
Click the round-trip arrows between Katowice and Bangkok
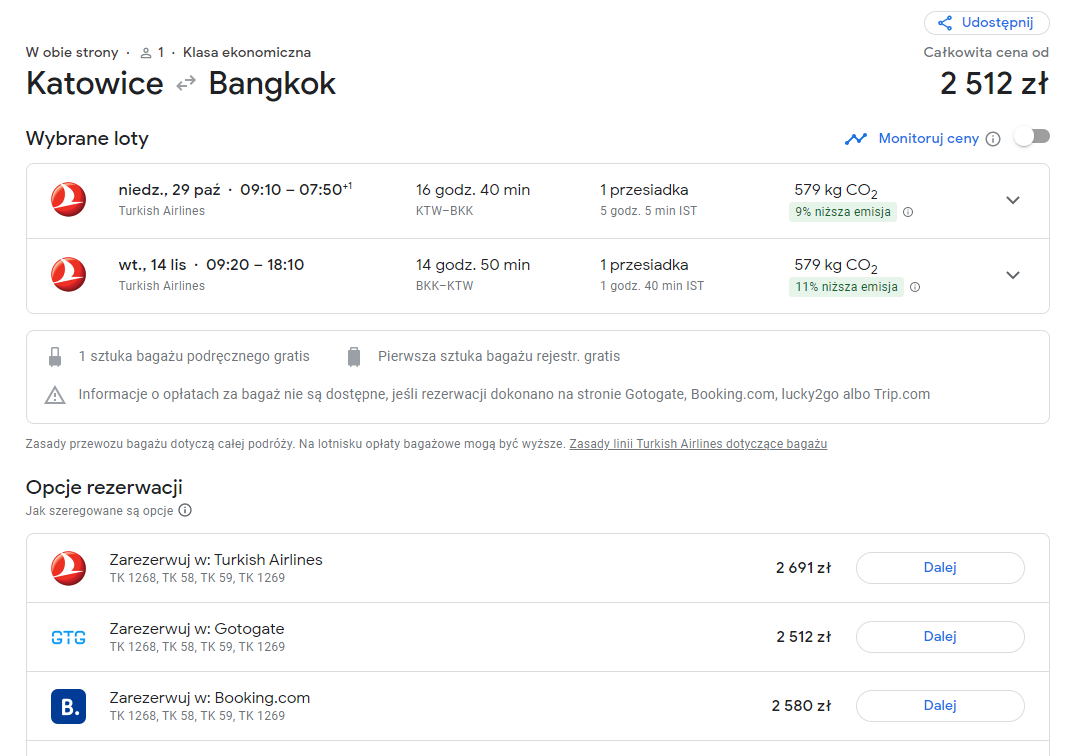tap(186, 84)
